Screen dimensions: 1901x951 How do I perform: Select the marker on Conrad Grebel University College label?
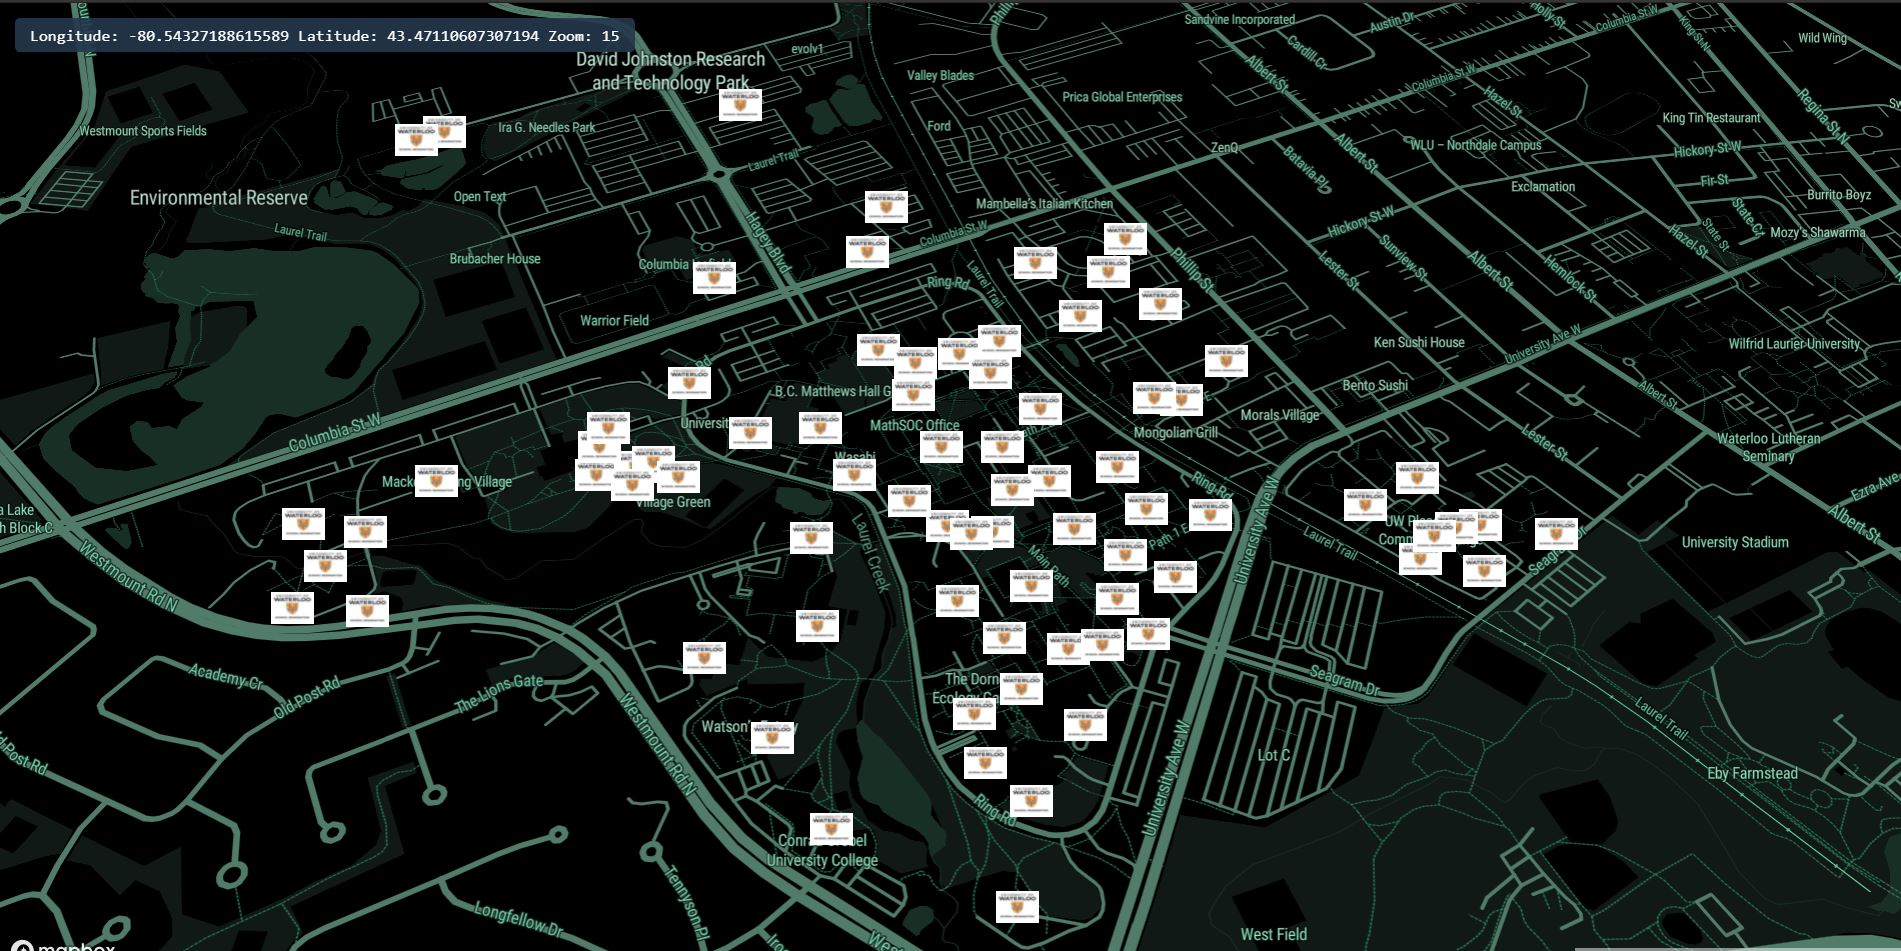831,829
